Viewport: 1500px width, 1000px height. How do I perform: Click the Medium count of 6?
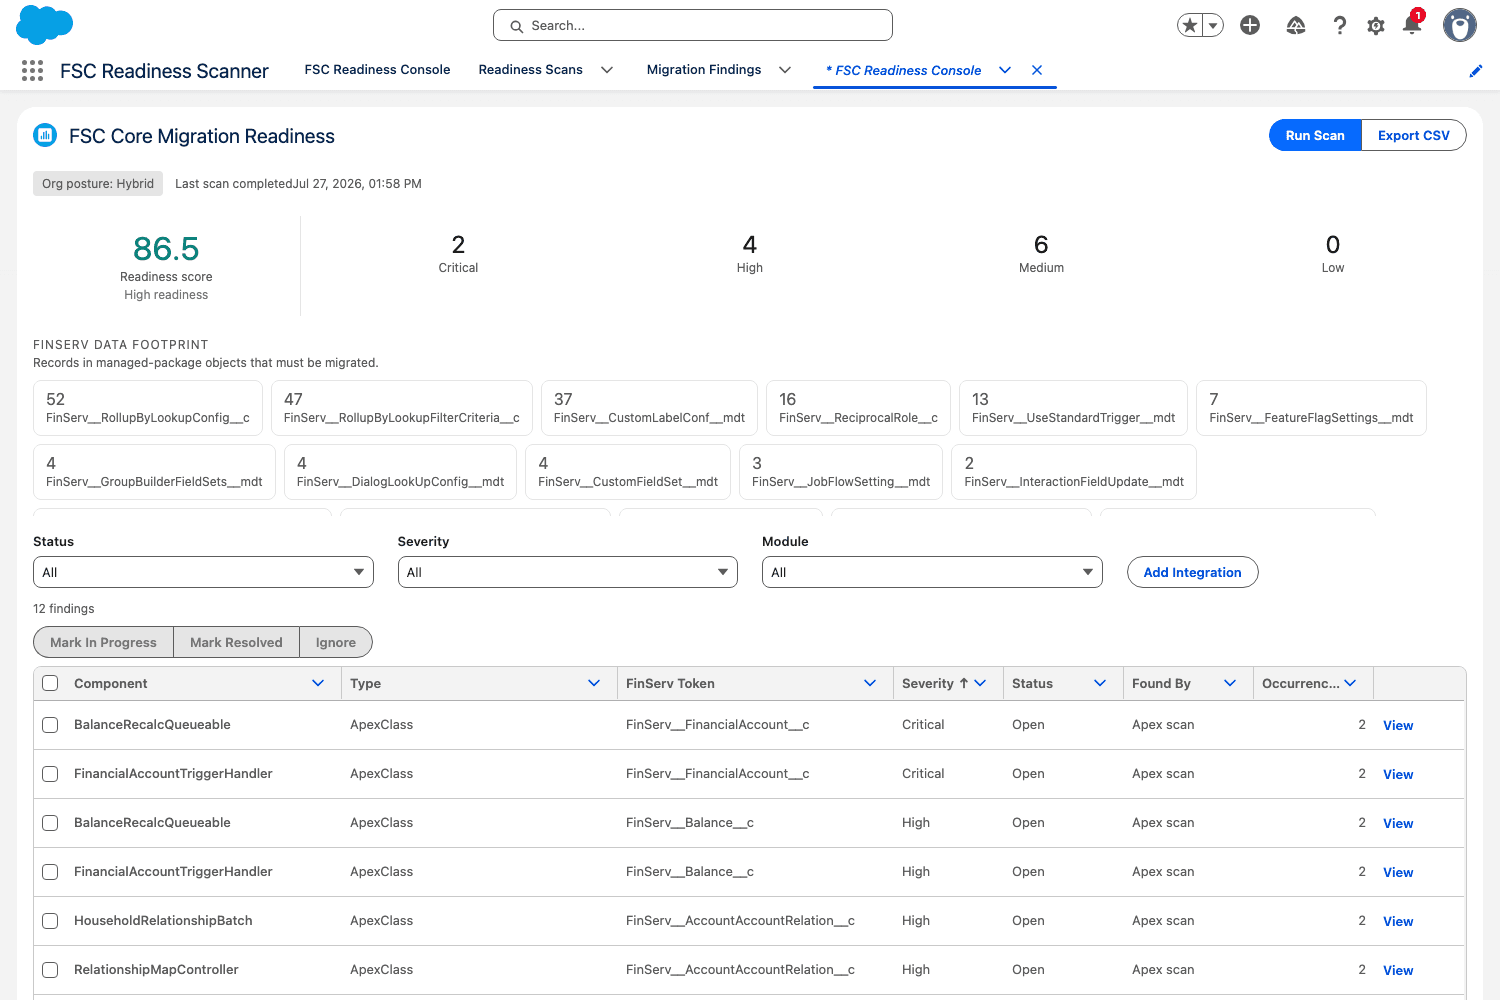1041,245
